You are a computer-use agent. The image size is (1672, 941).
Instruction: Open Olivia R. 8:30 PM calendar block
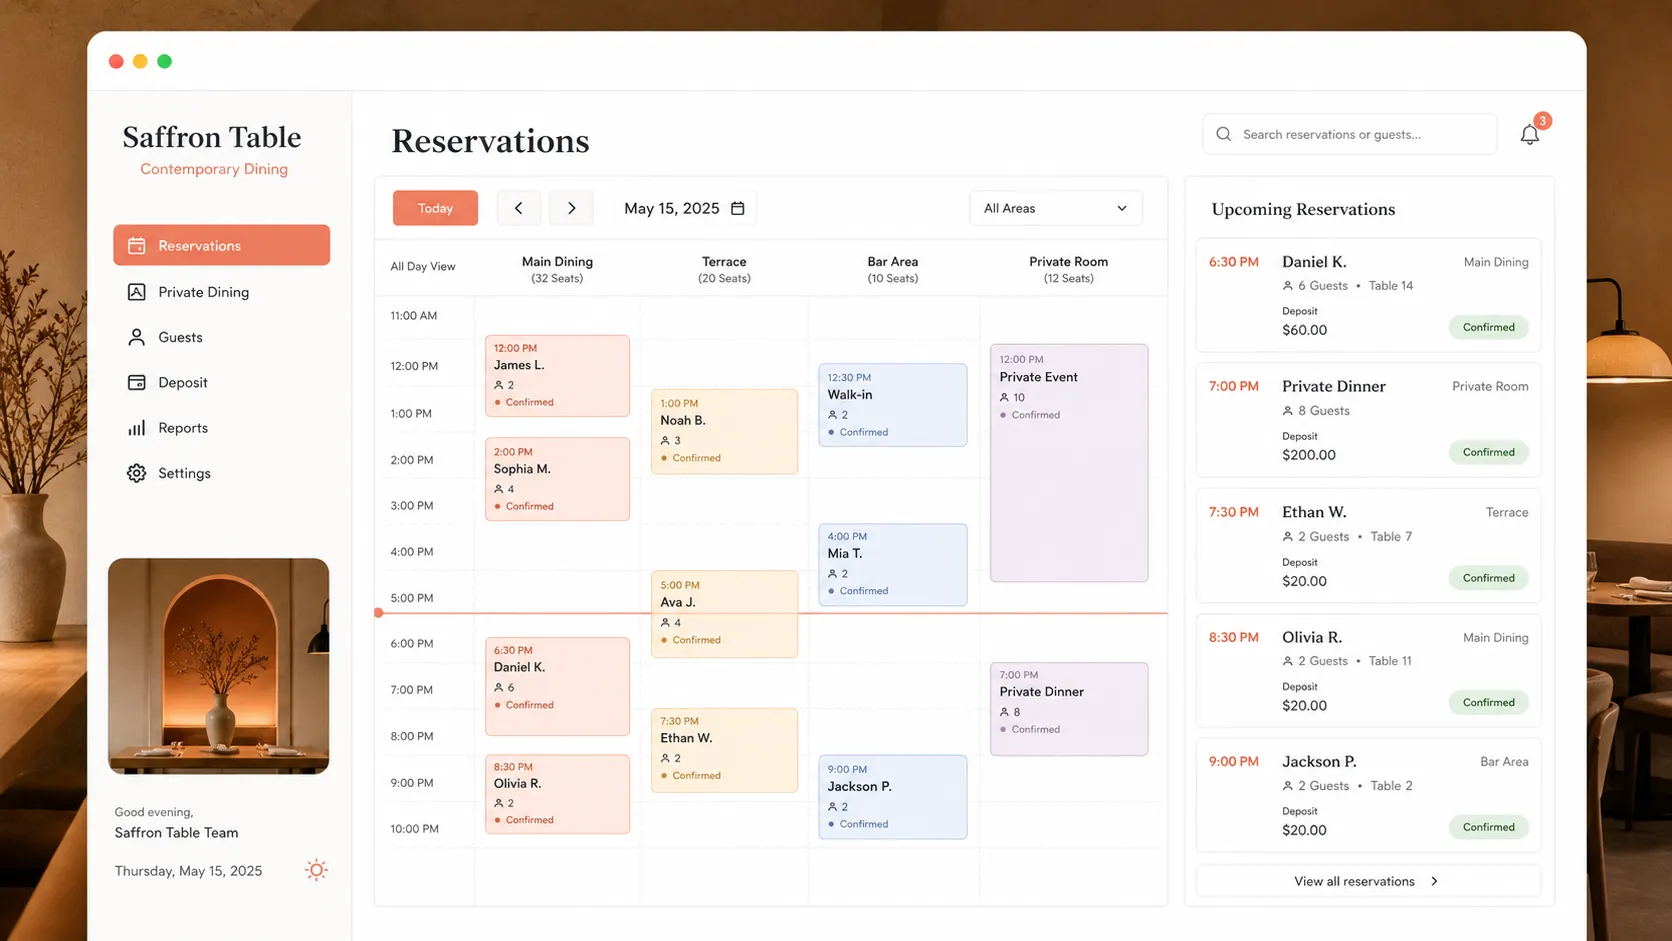coord(557,794)
